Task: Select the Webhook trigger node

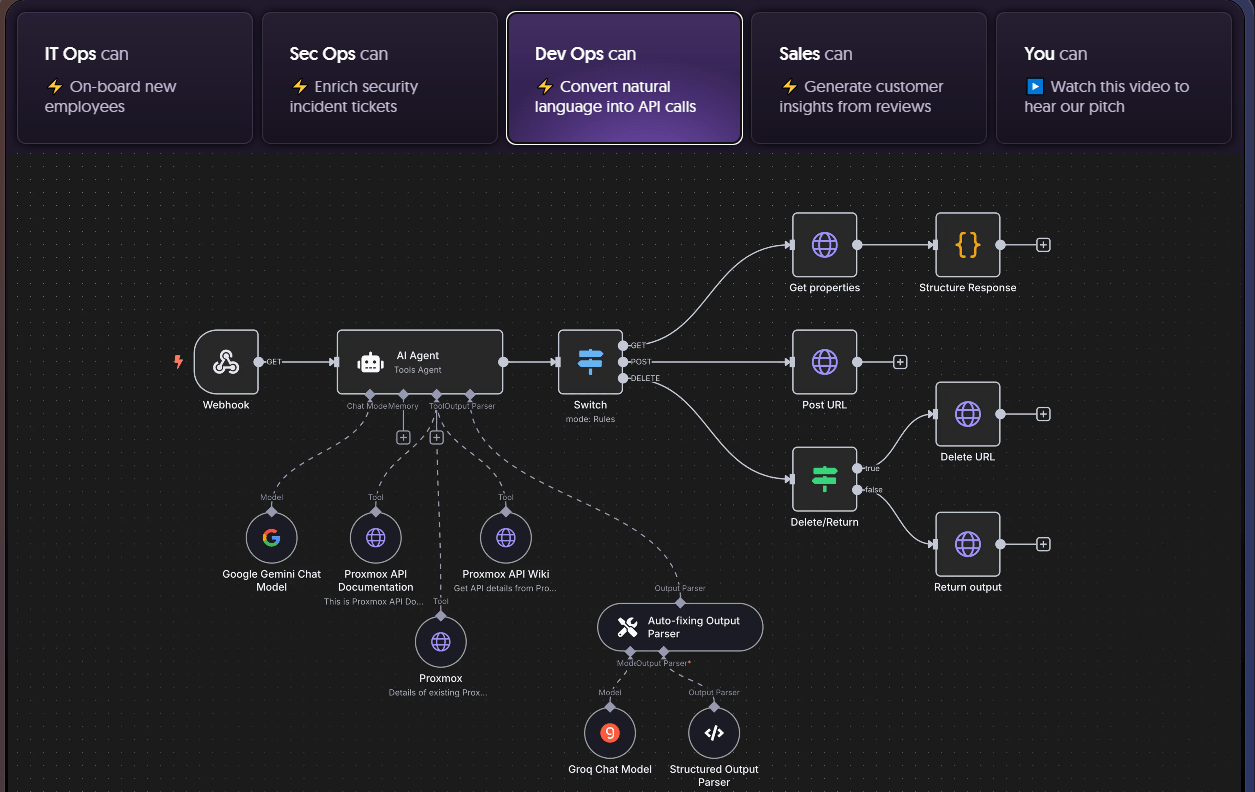Action: pyautogui.click(x=226, y=362)
